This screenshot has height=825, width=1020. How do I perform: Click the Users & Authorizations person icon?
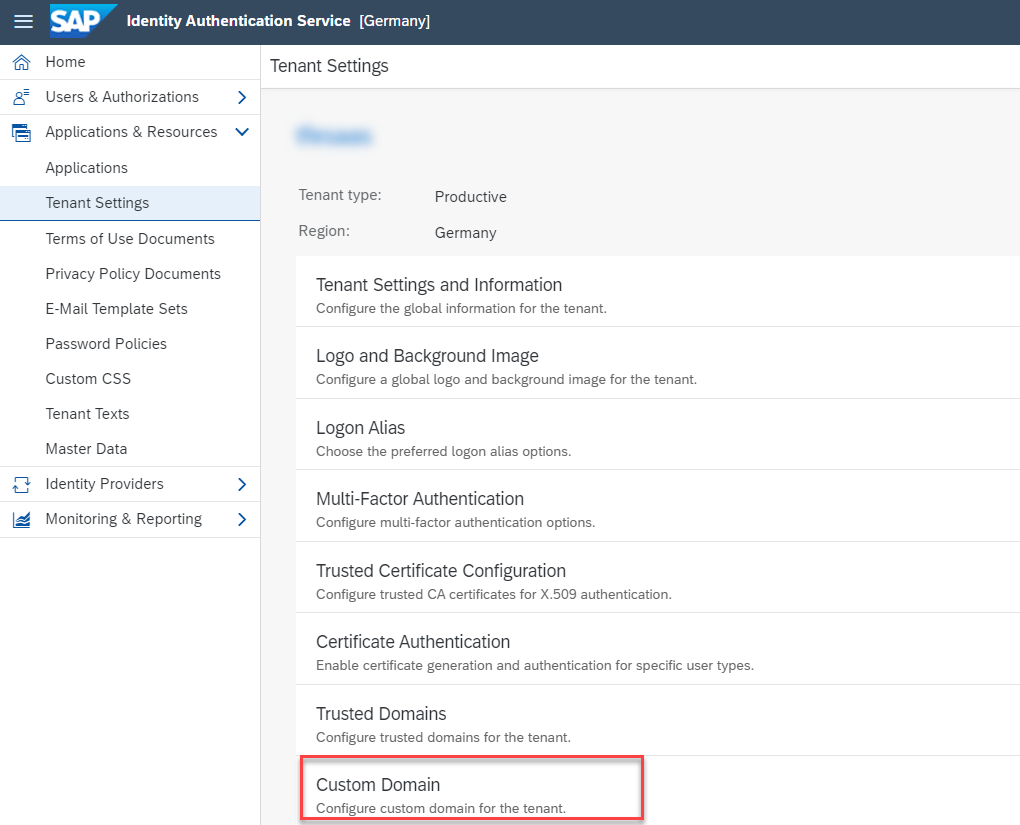tap(21, 97)
